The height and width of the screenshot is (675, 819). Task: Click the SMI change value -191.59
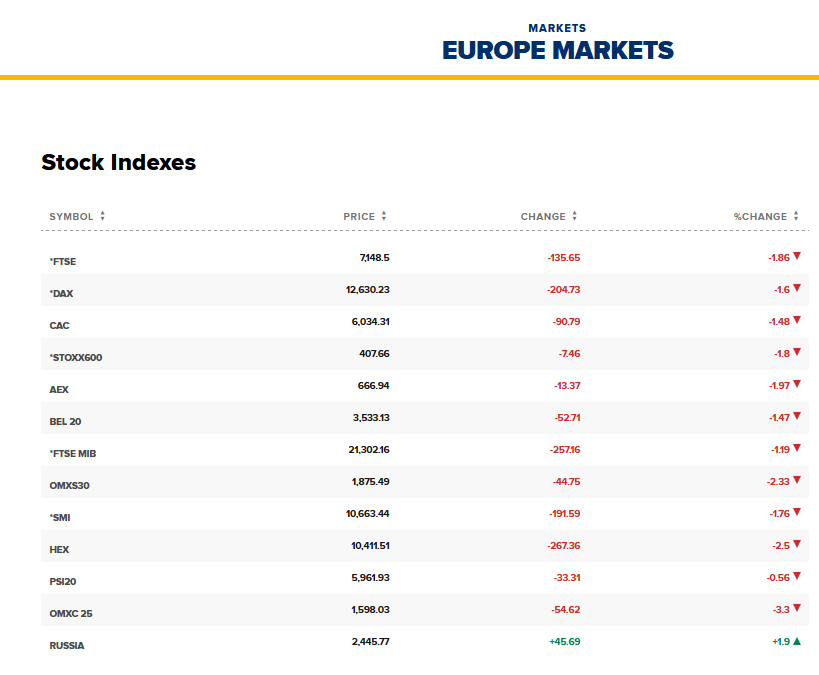click(x=565, y=514)
